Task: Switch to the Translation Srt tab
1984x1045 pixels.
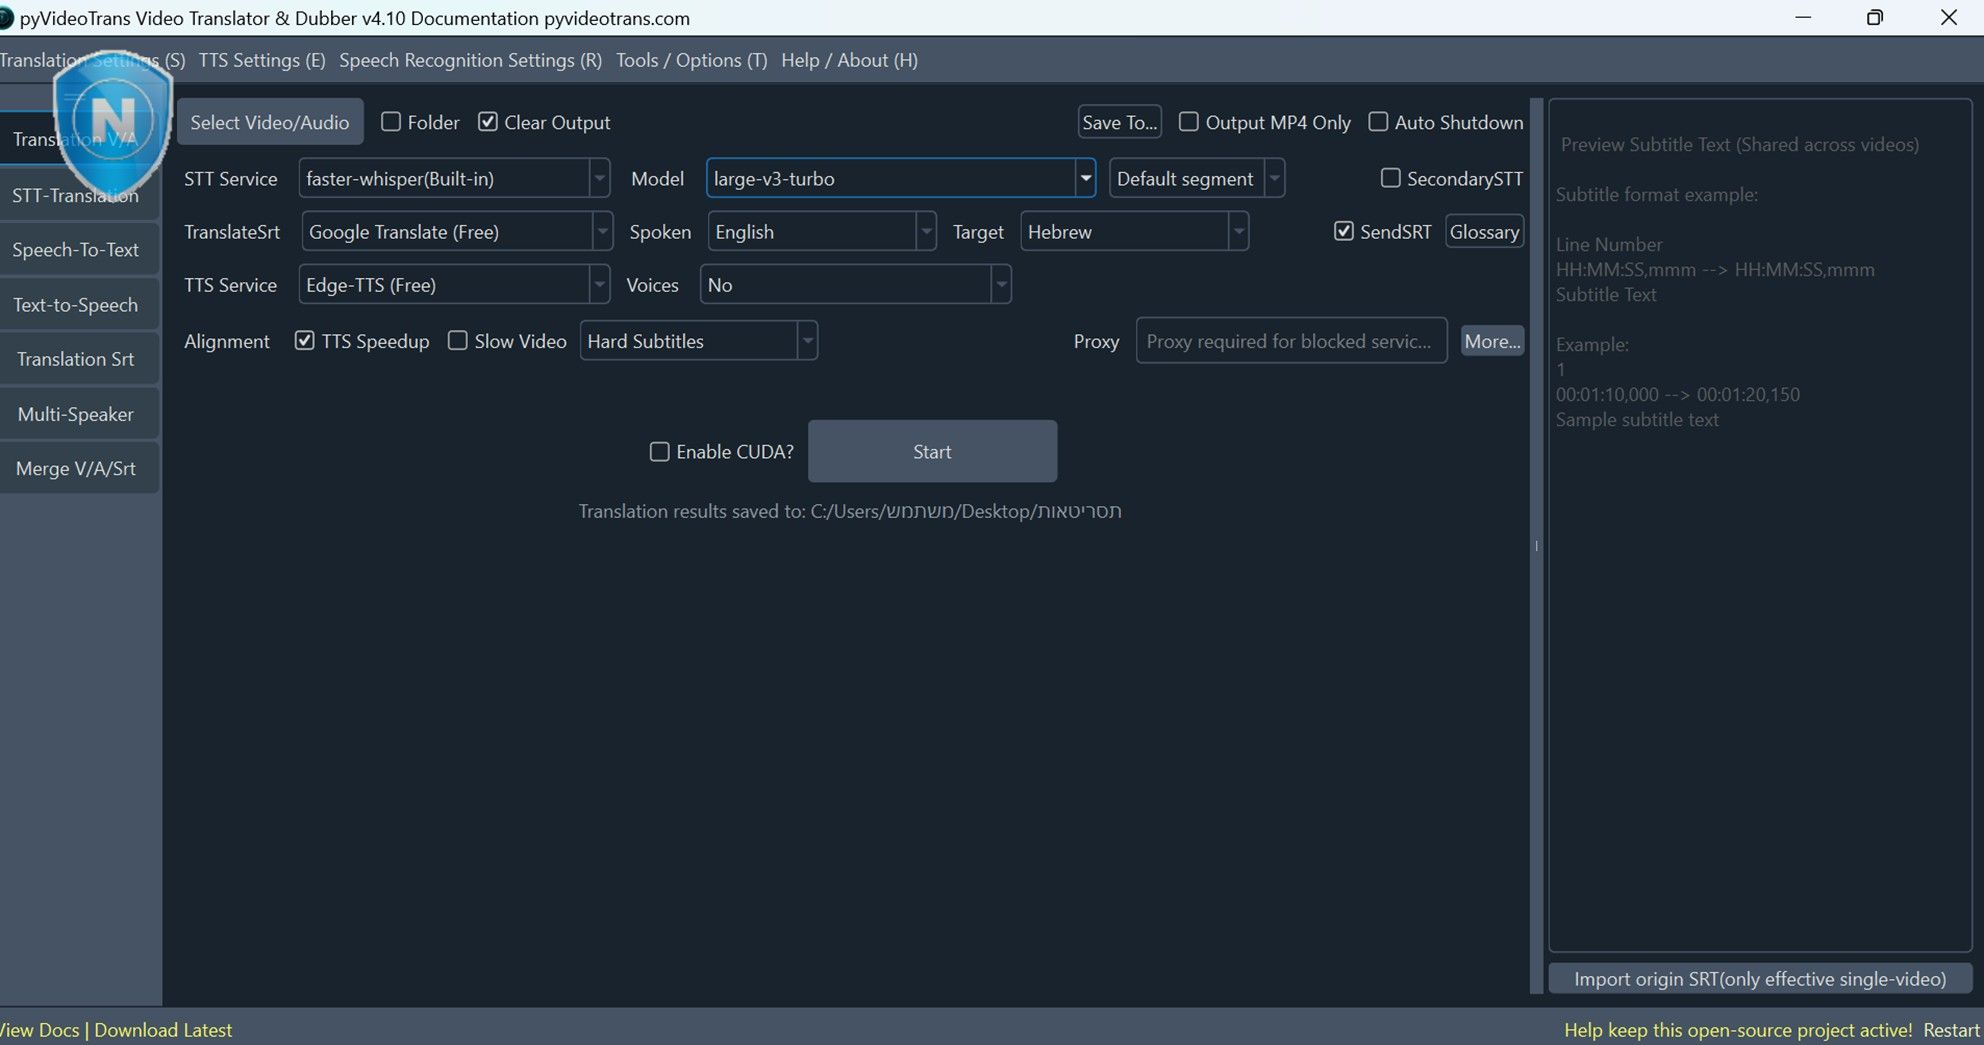Action: [x=77, y=359]
